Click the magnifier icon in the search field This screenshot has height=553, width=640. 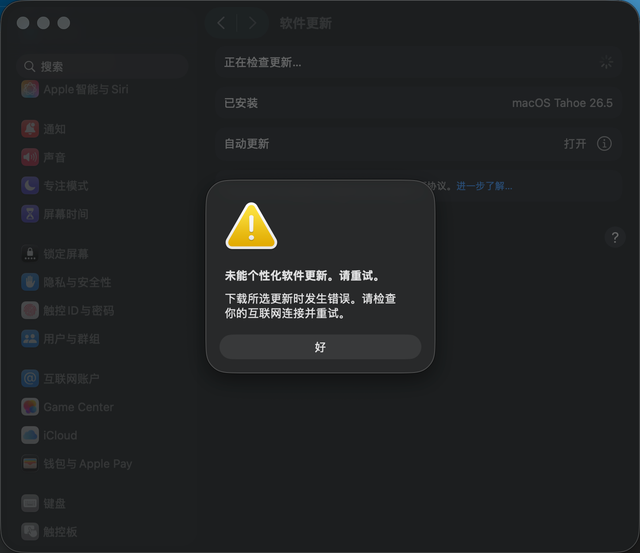pos(29,66)
